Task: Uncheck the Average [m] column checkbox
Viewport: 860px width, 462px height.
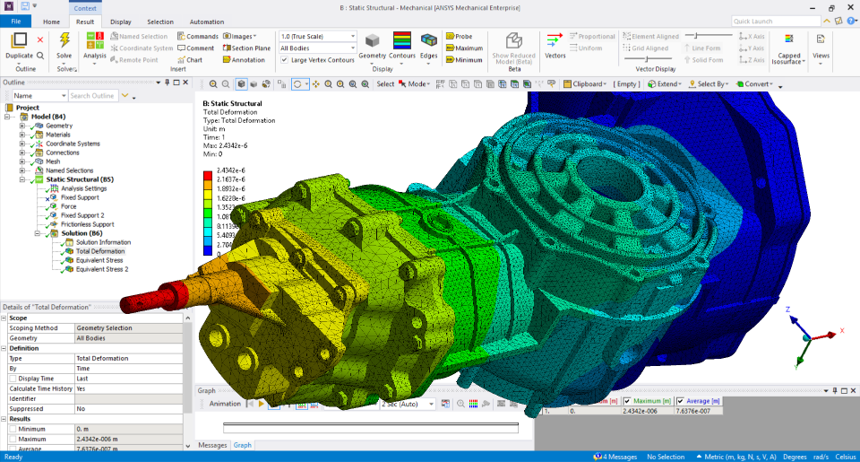Action: tap(682, 401)
